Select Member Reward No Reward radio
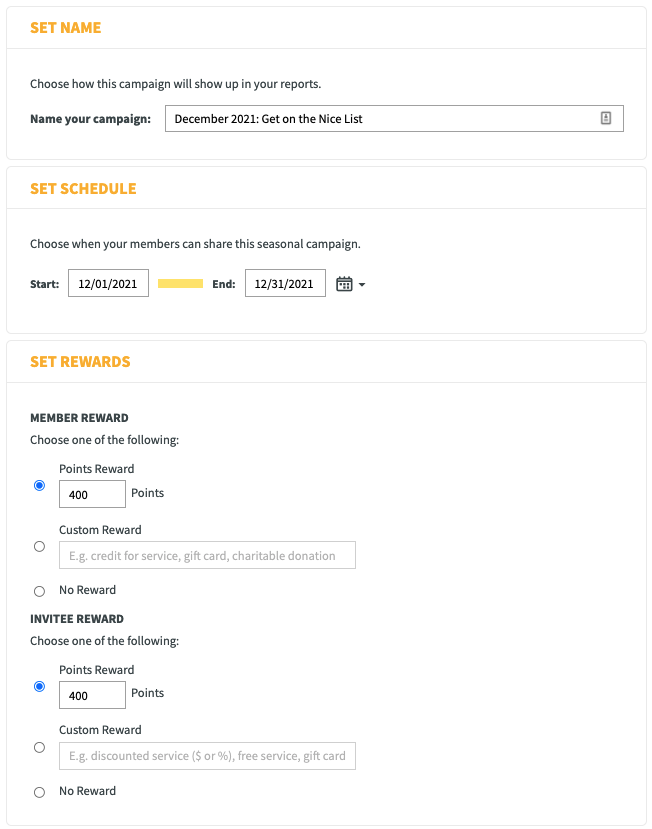Viewport: 652px width, 829px height. click(39, 591)
